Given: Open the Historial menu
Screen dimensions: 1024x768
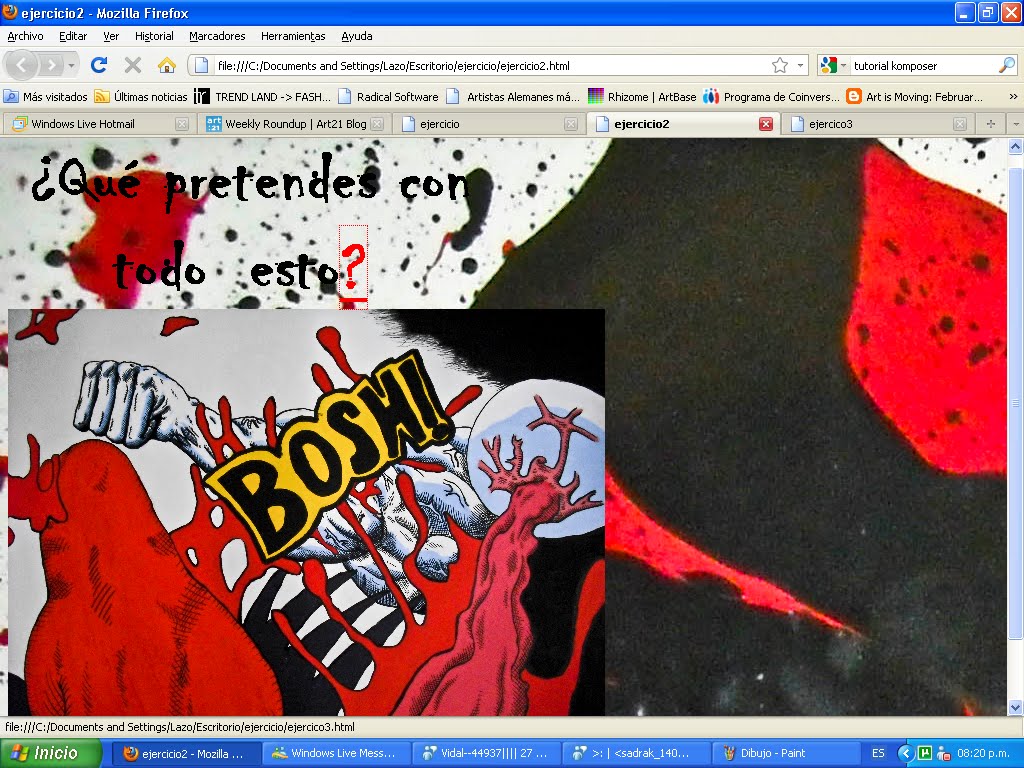Looking at the screenshot, I should click(x=154, y=36).
